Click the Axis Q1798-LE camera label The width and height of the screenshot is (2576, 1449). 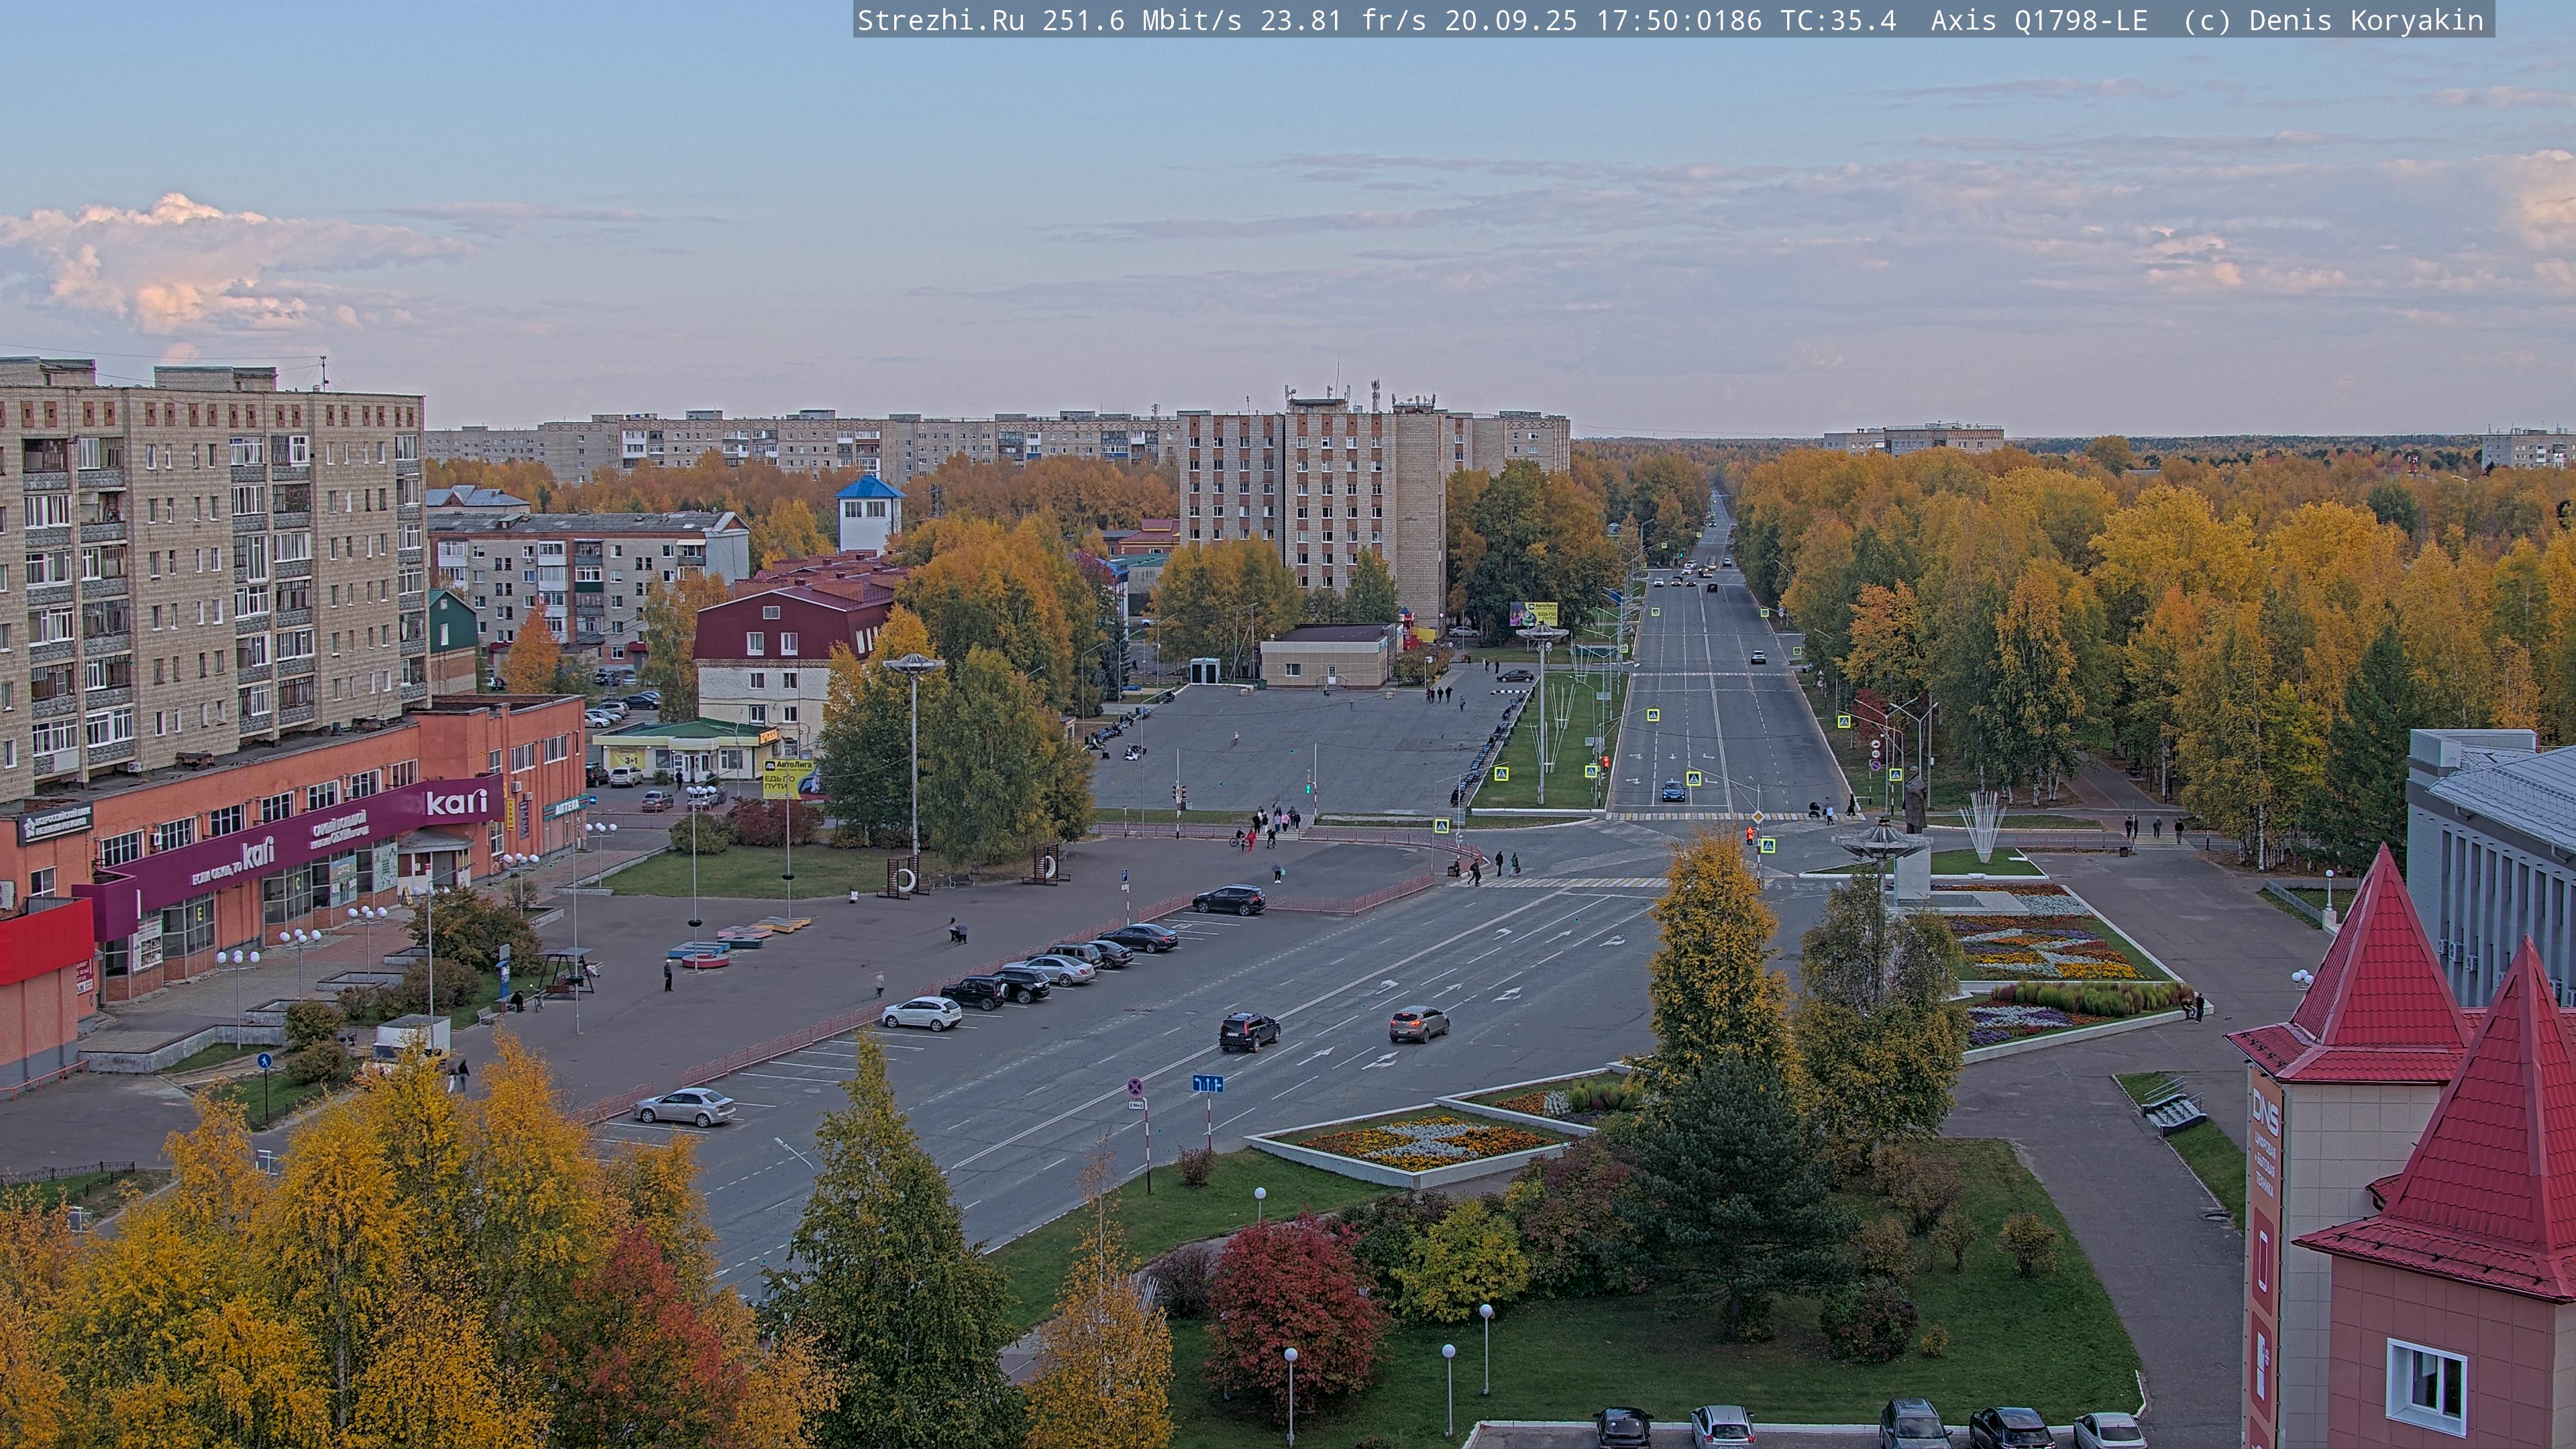click(2038, 20)
